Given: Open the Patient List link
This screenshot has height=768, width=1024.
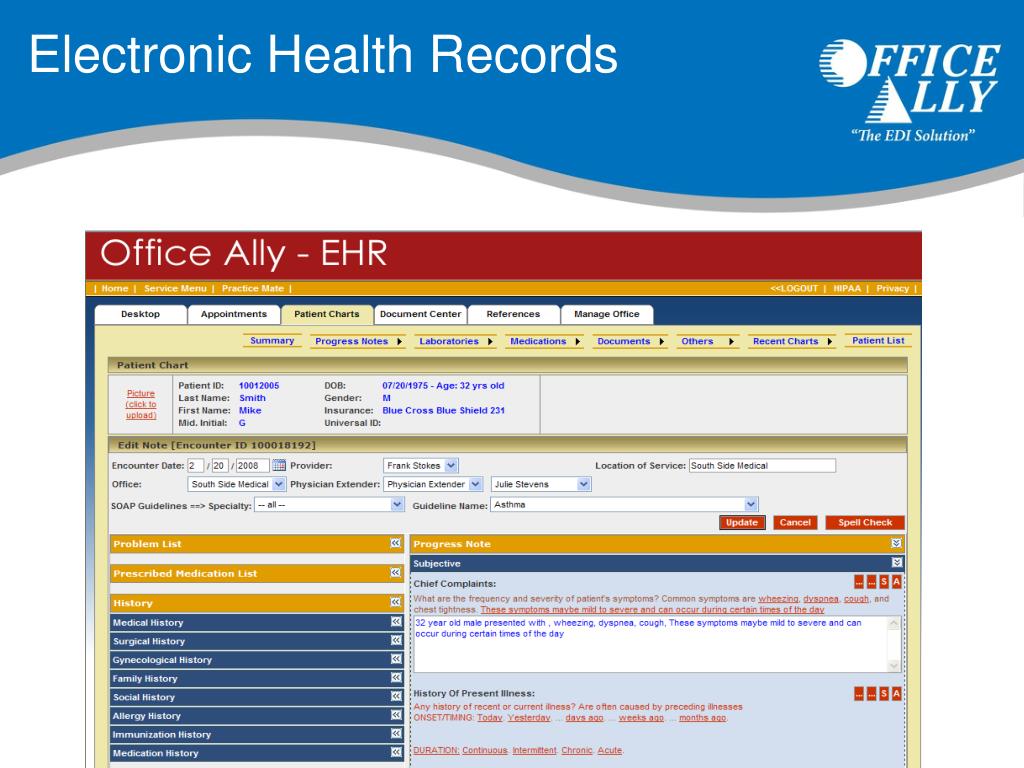Looking at the screenshot, I should [878, 341].
